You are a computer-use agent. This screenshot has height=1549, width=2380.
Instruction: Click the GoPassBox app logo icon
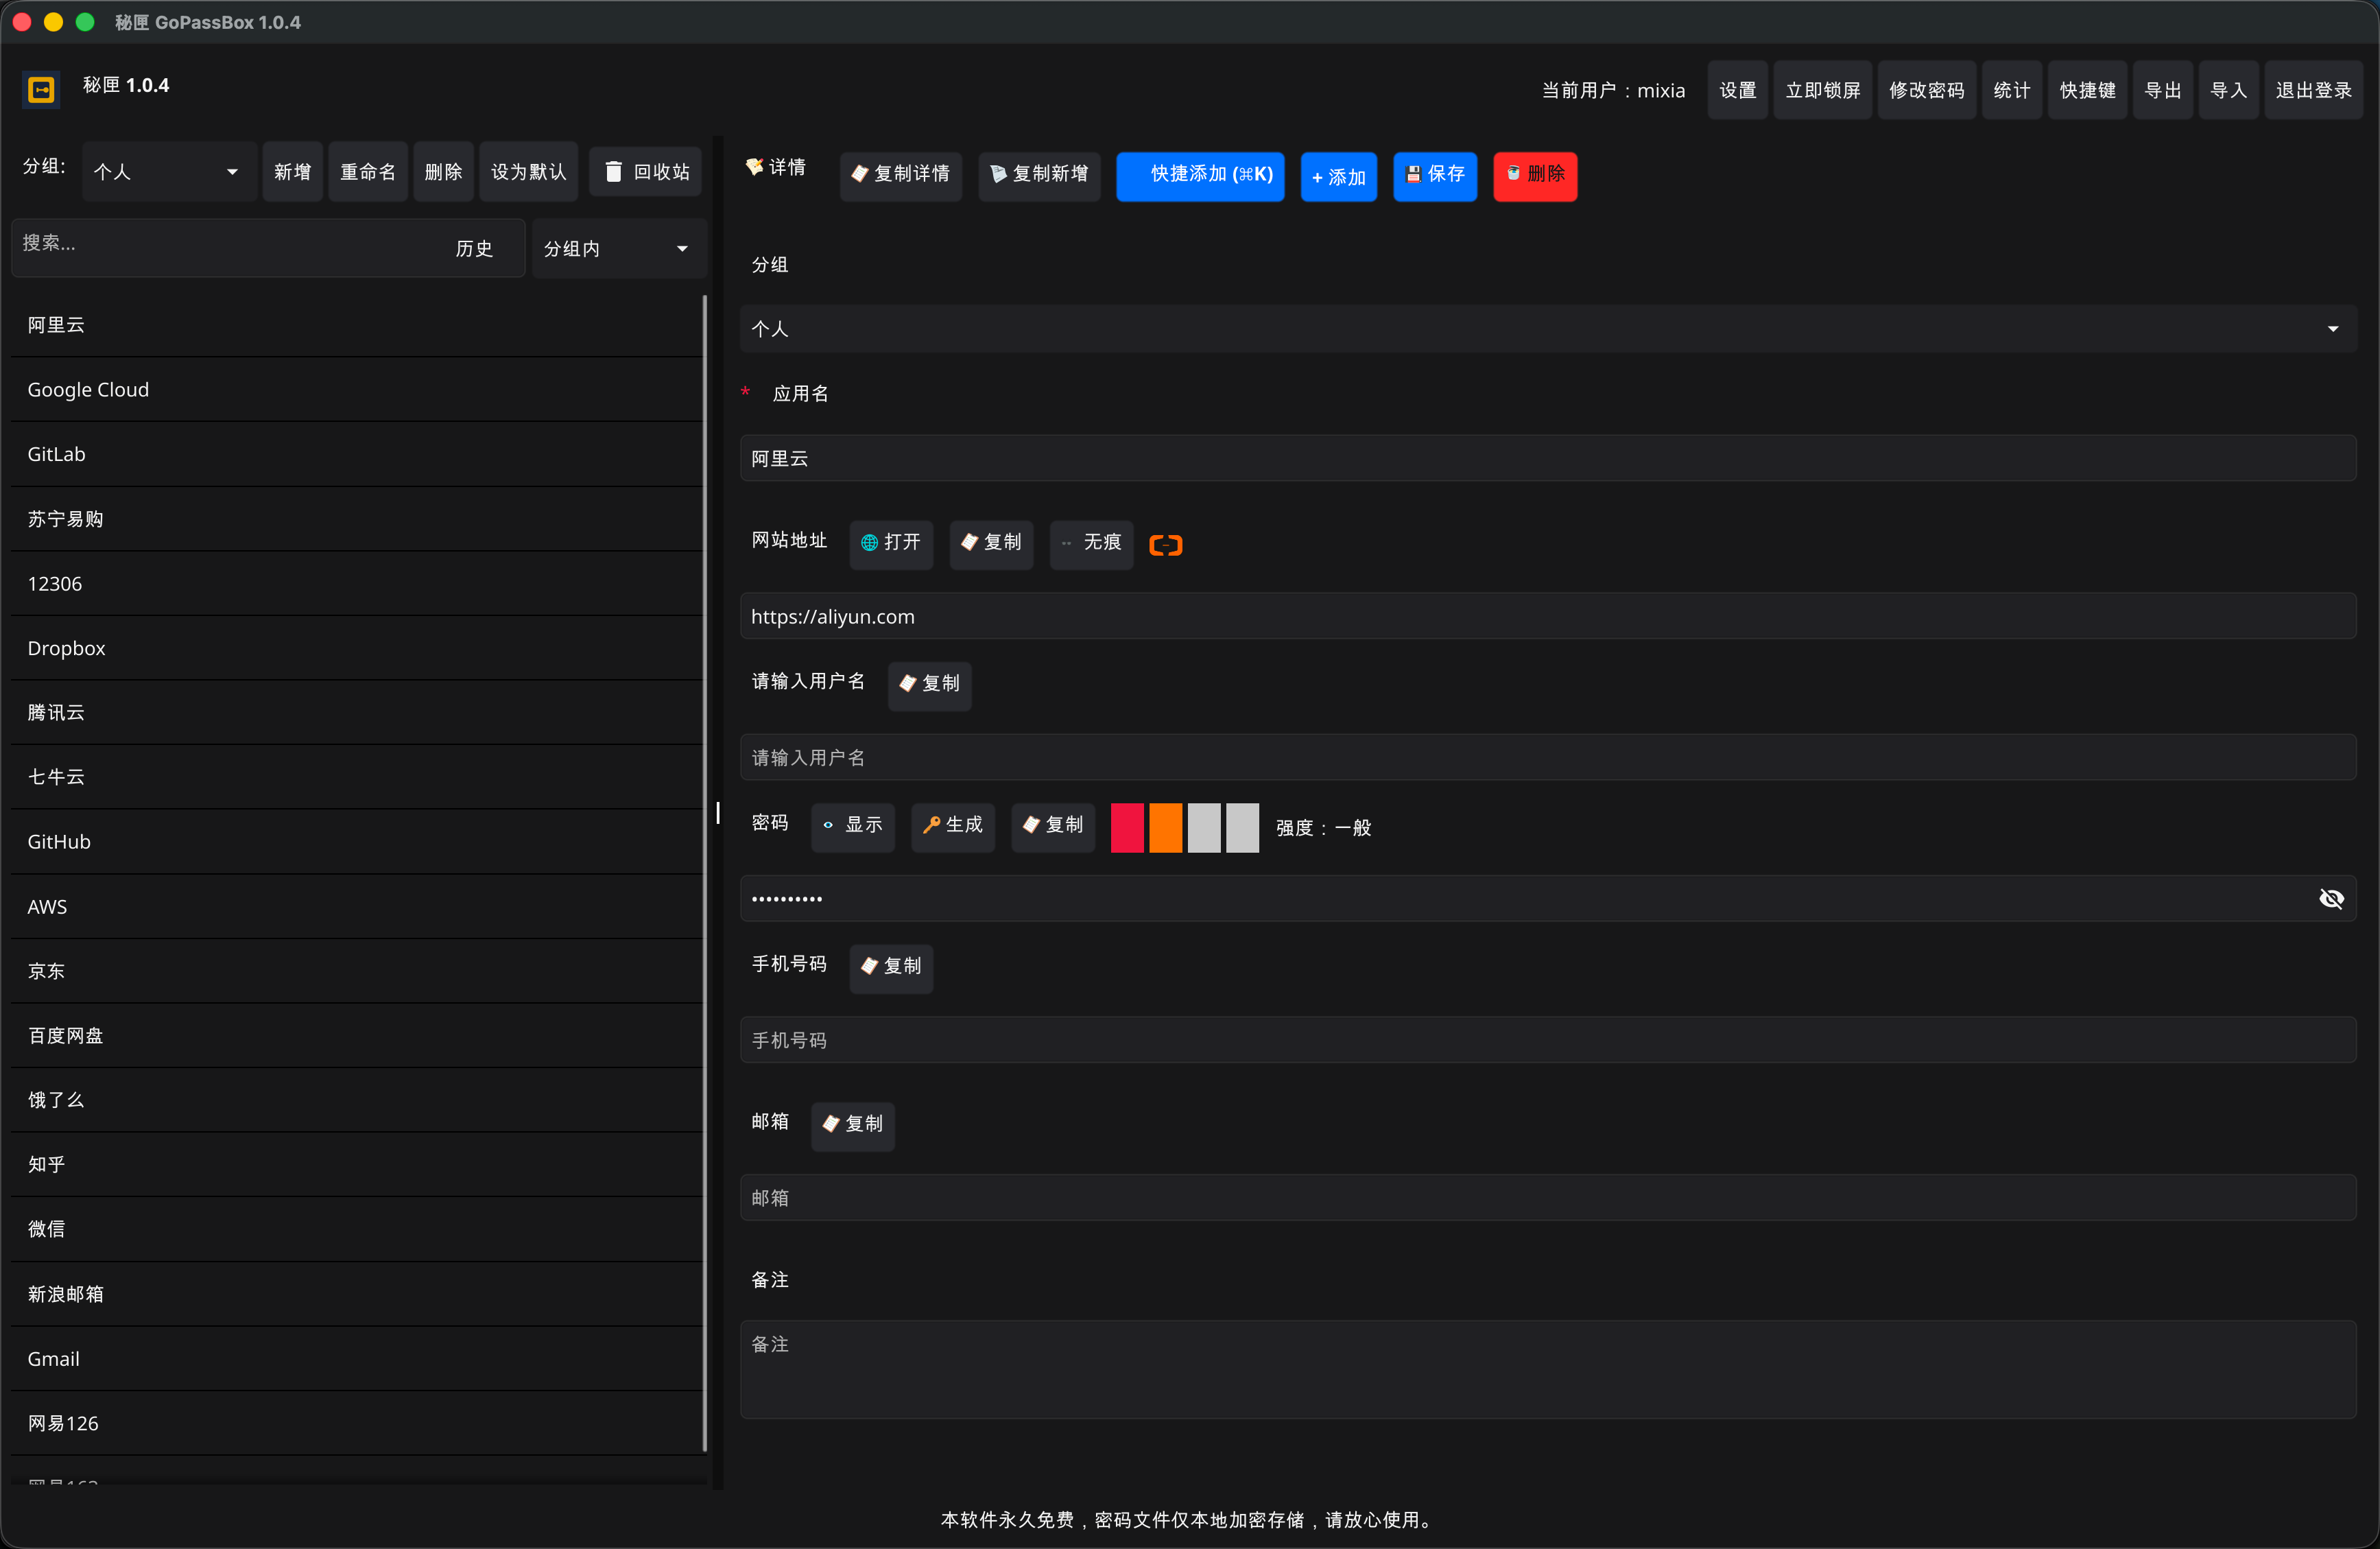click(41, 90)
